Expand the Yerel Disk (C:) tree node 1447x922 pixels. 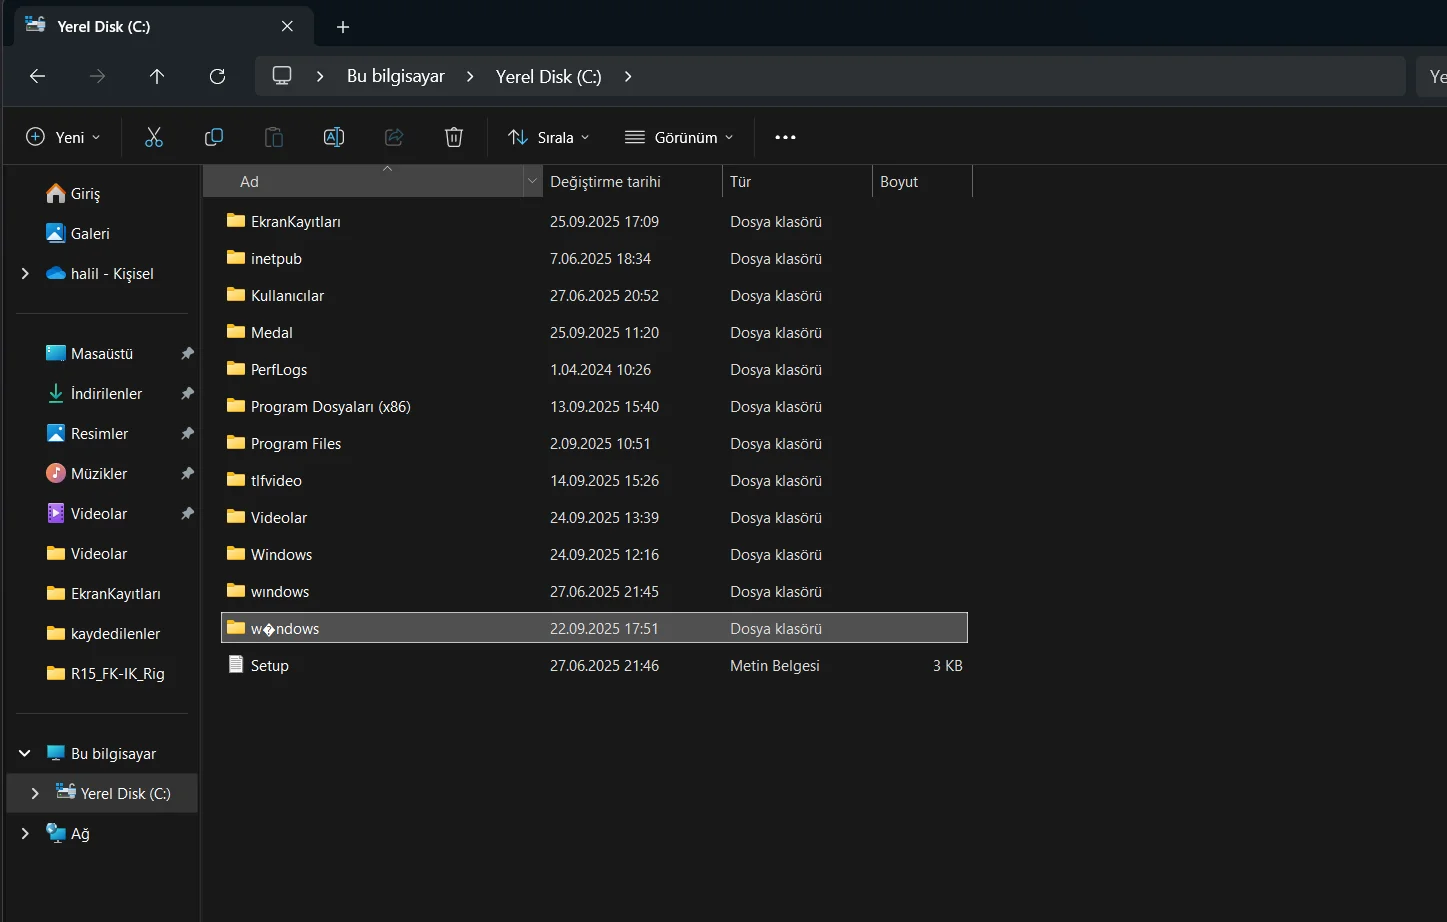pyautogui.click(x=35, y=793)
